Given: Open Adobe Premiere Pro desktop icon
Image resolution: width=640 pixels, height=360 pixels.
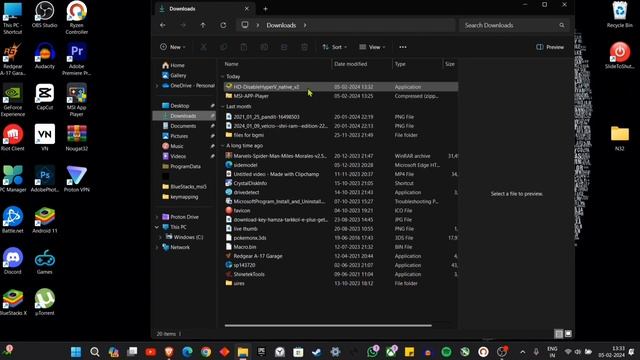Looking at the screenshot, I should 76,58.
